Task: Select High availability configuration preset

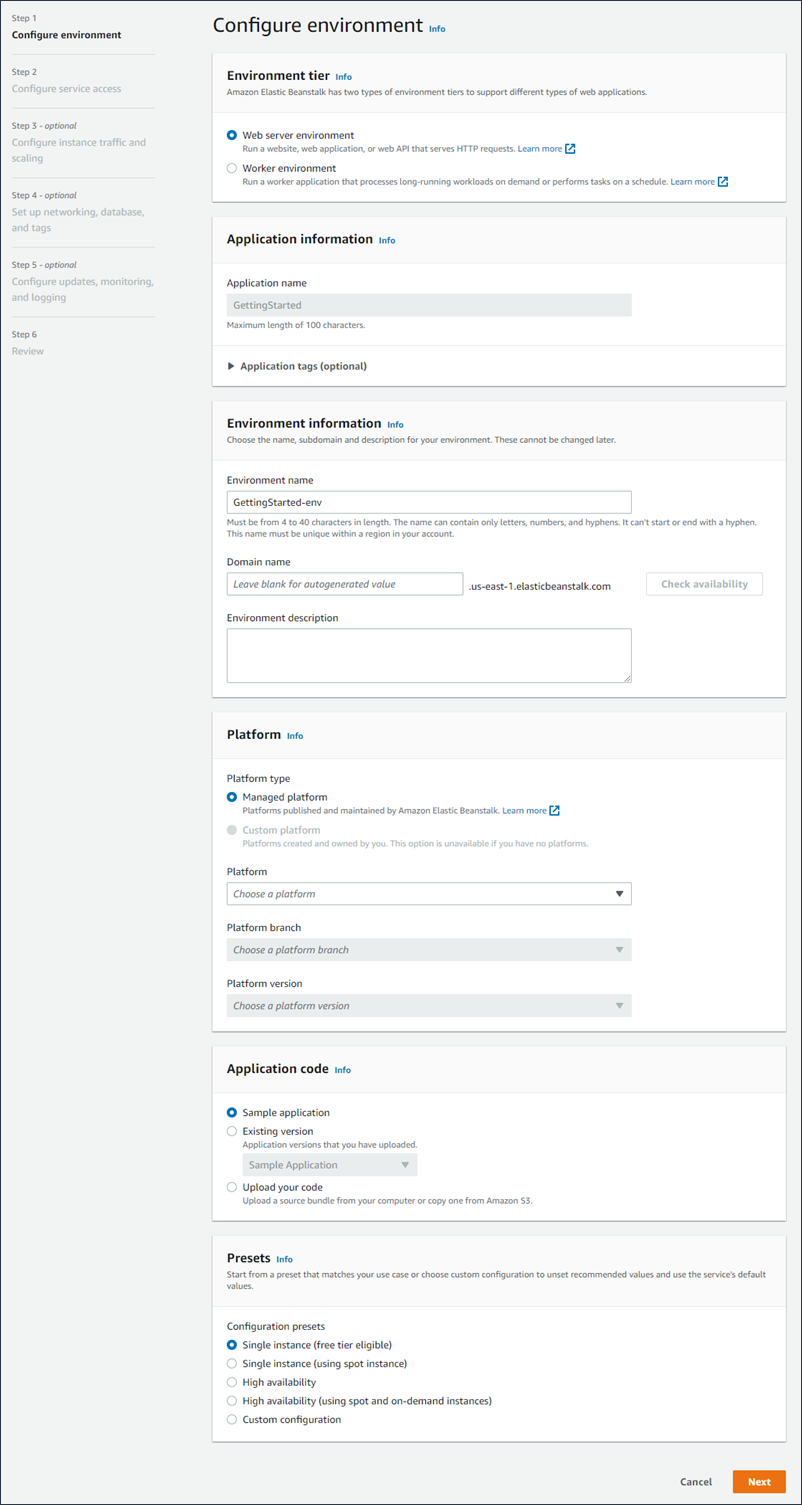Action: tap(231, 1382)
